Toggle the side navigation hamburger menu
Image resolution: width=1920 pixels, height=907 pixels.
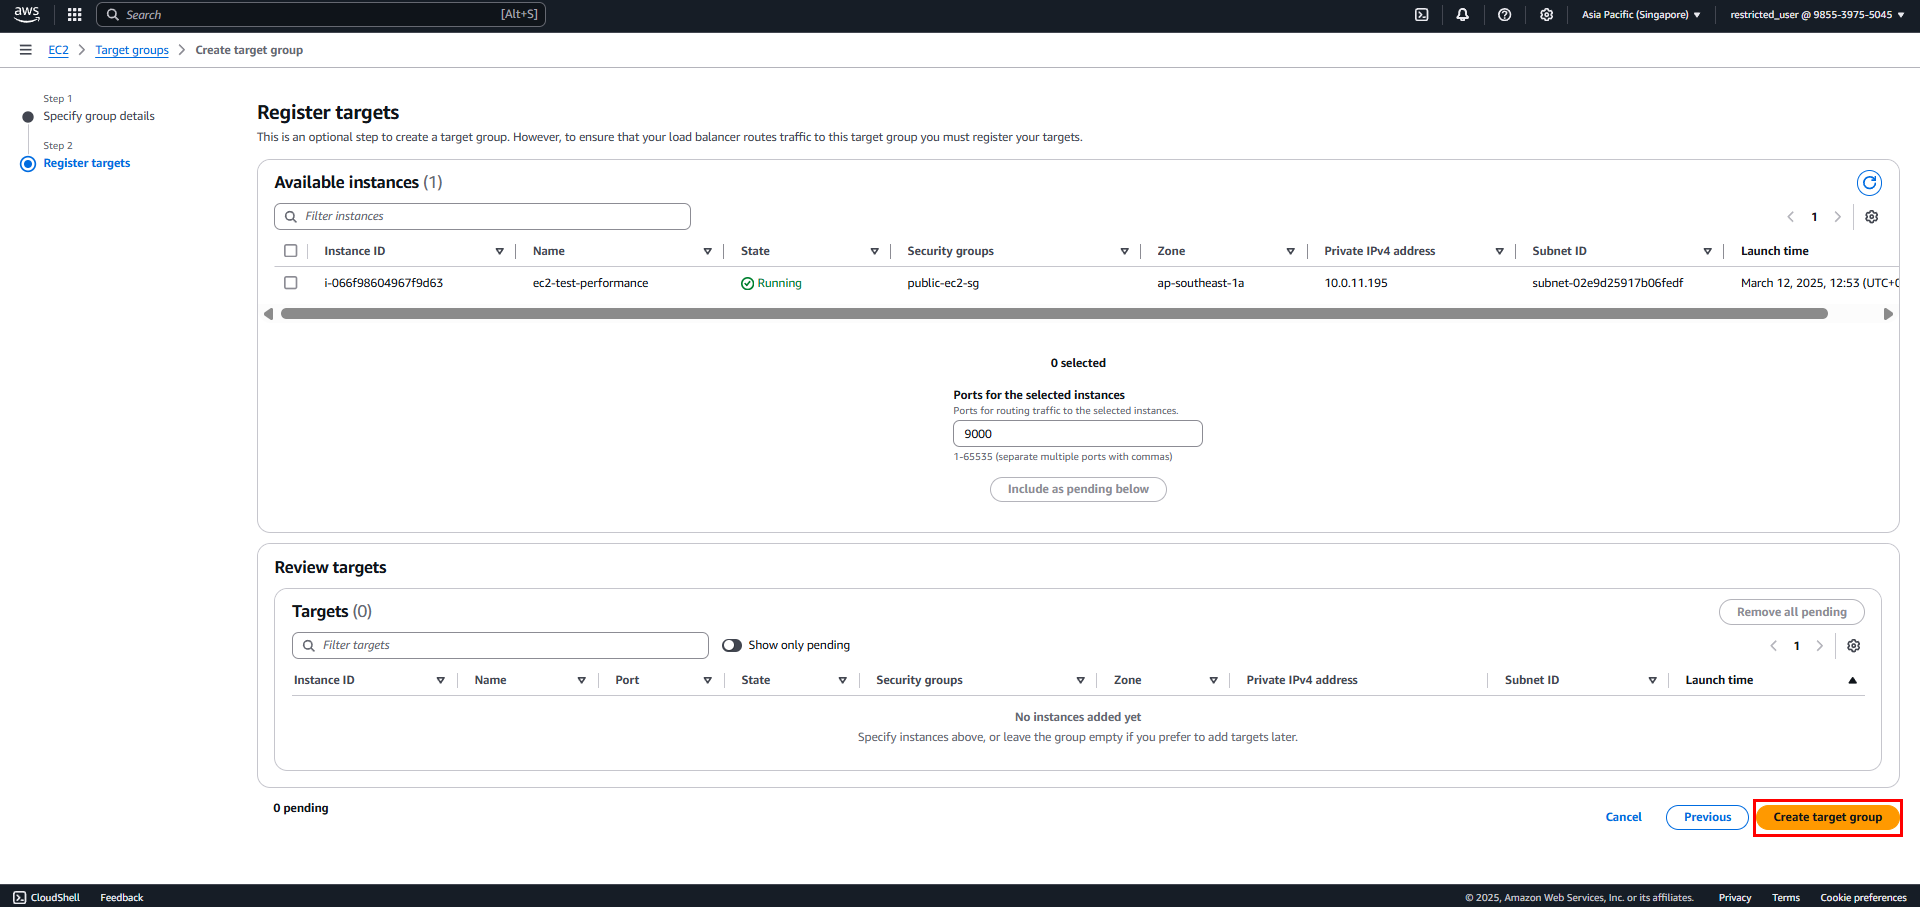tap(26, 50)
